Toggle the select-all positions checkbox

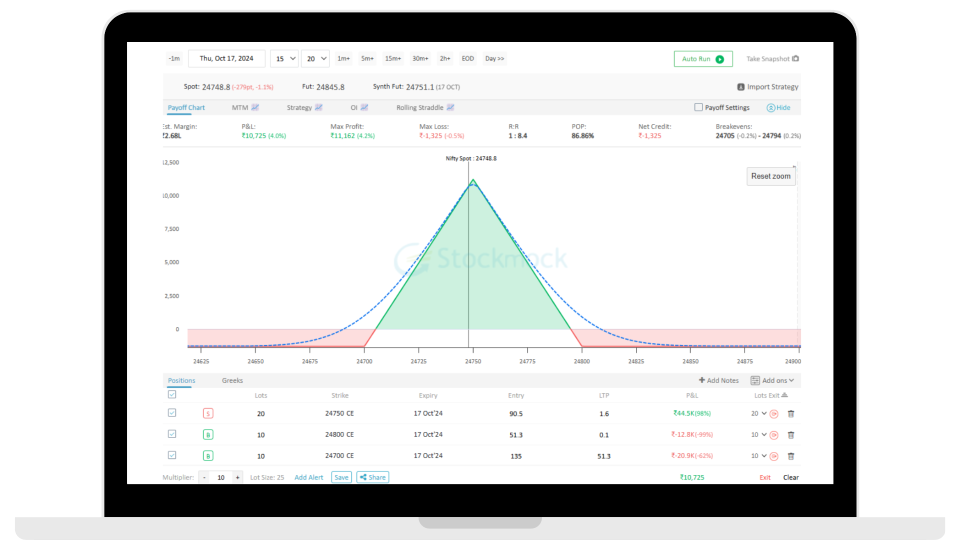click(x=172, y=395)
